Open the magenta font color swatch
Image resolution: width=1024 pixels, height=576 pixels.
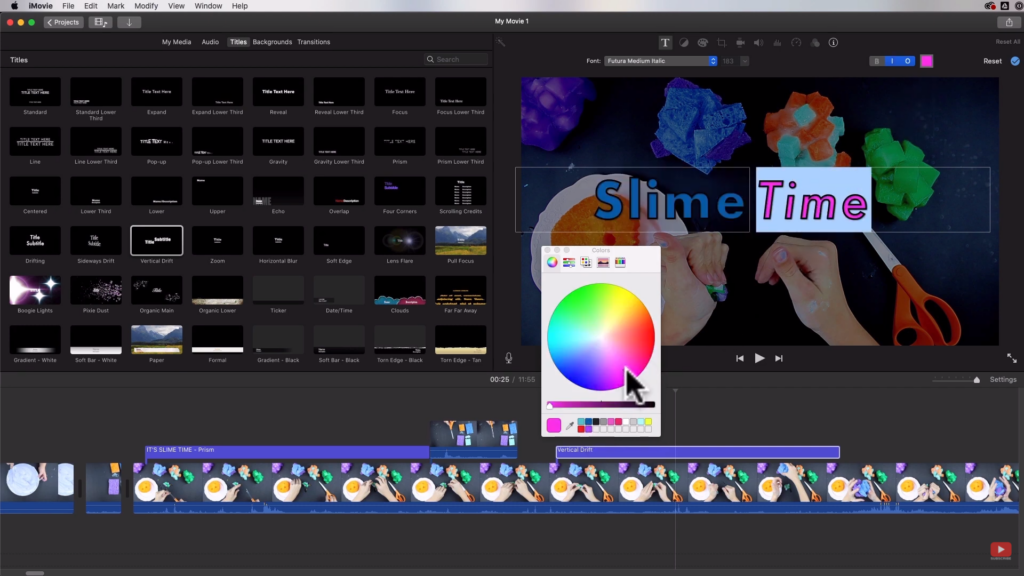tap(926, 61)
